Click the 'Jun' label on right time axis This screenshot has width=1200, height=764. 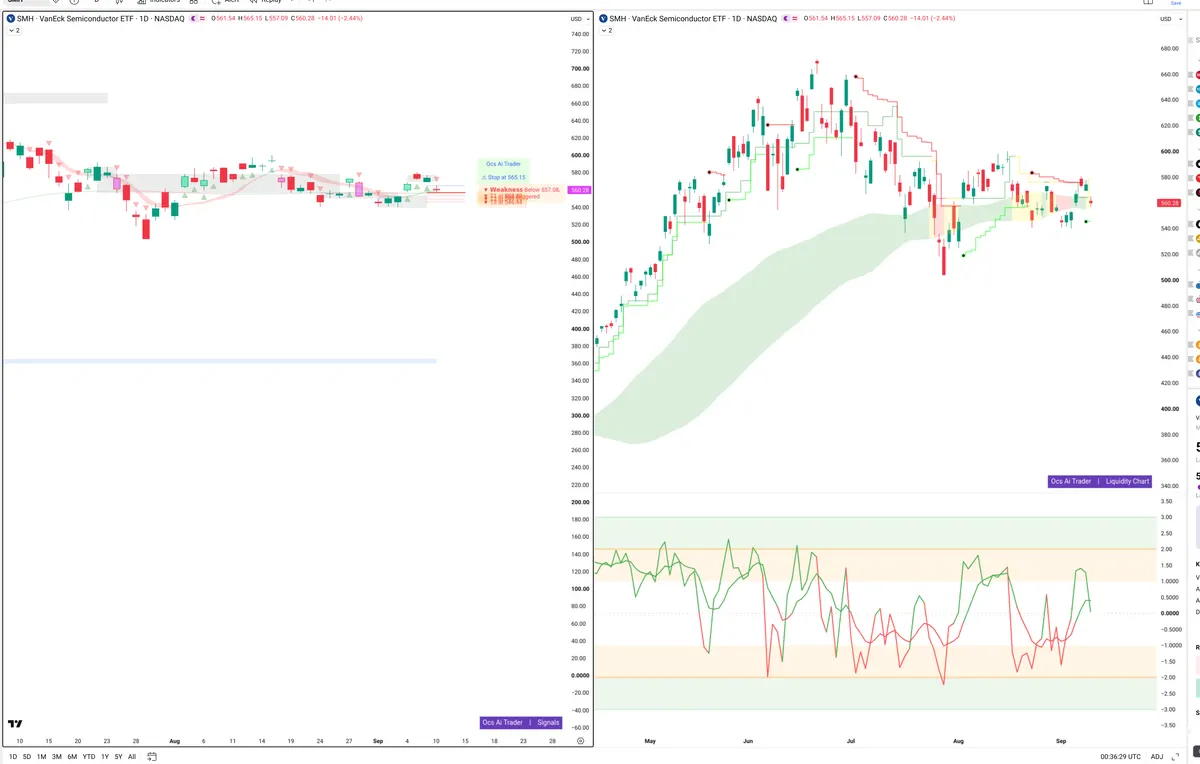point(748,741)
